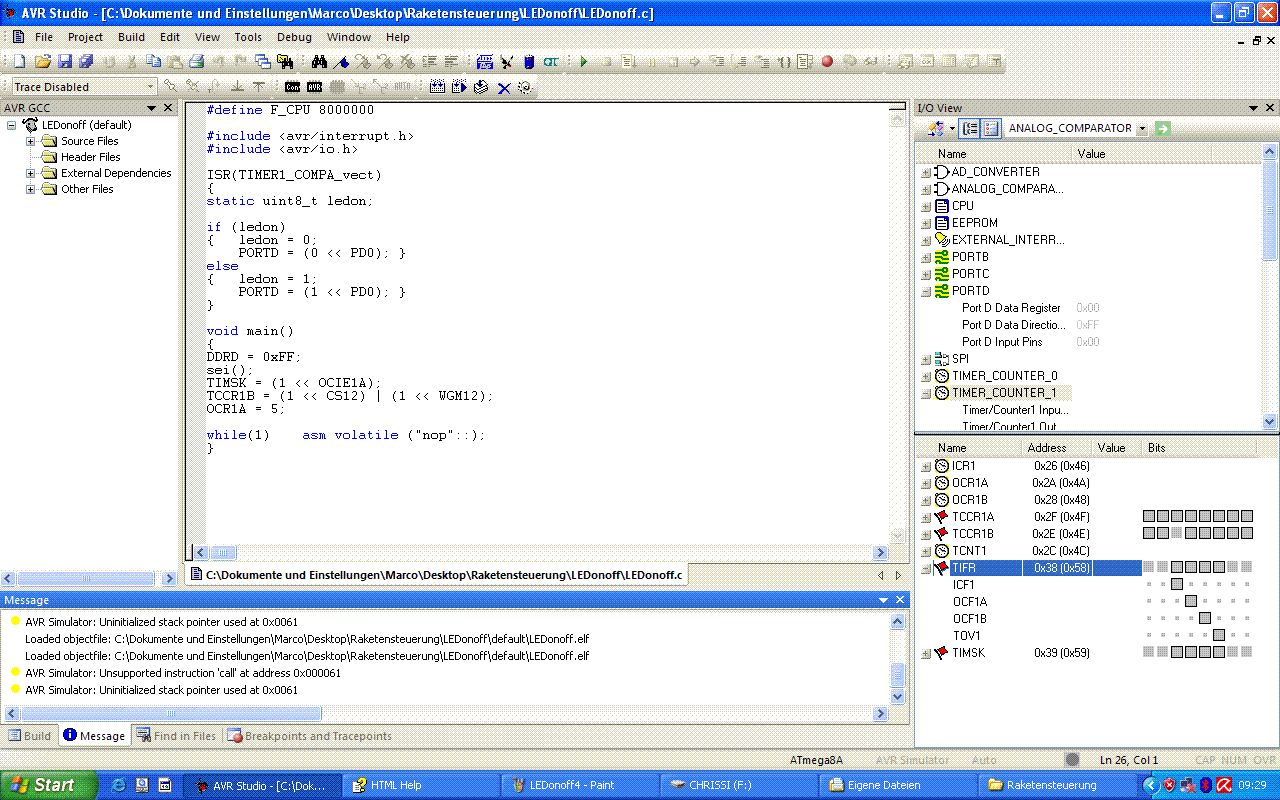
Task: Open LEDonoff4 - Paint from taskbar
Action: (x=571, y=785)
